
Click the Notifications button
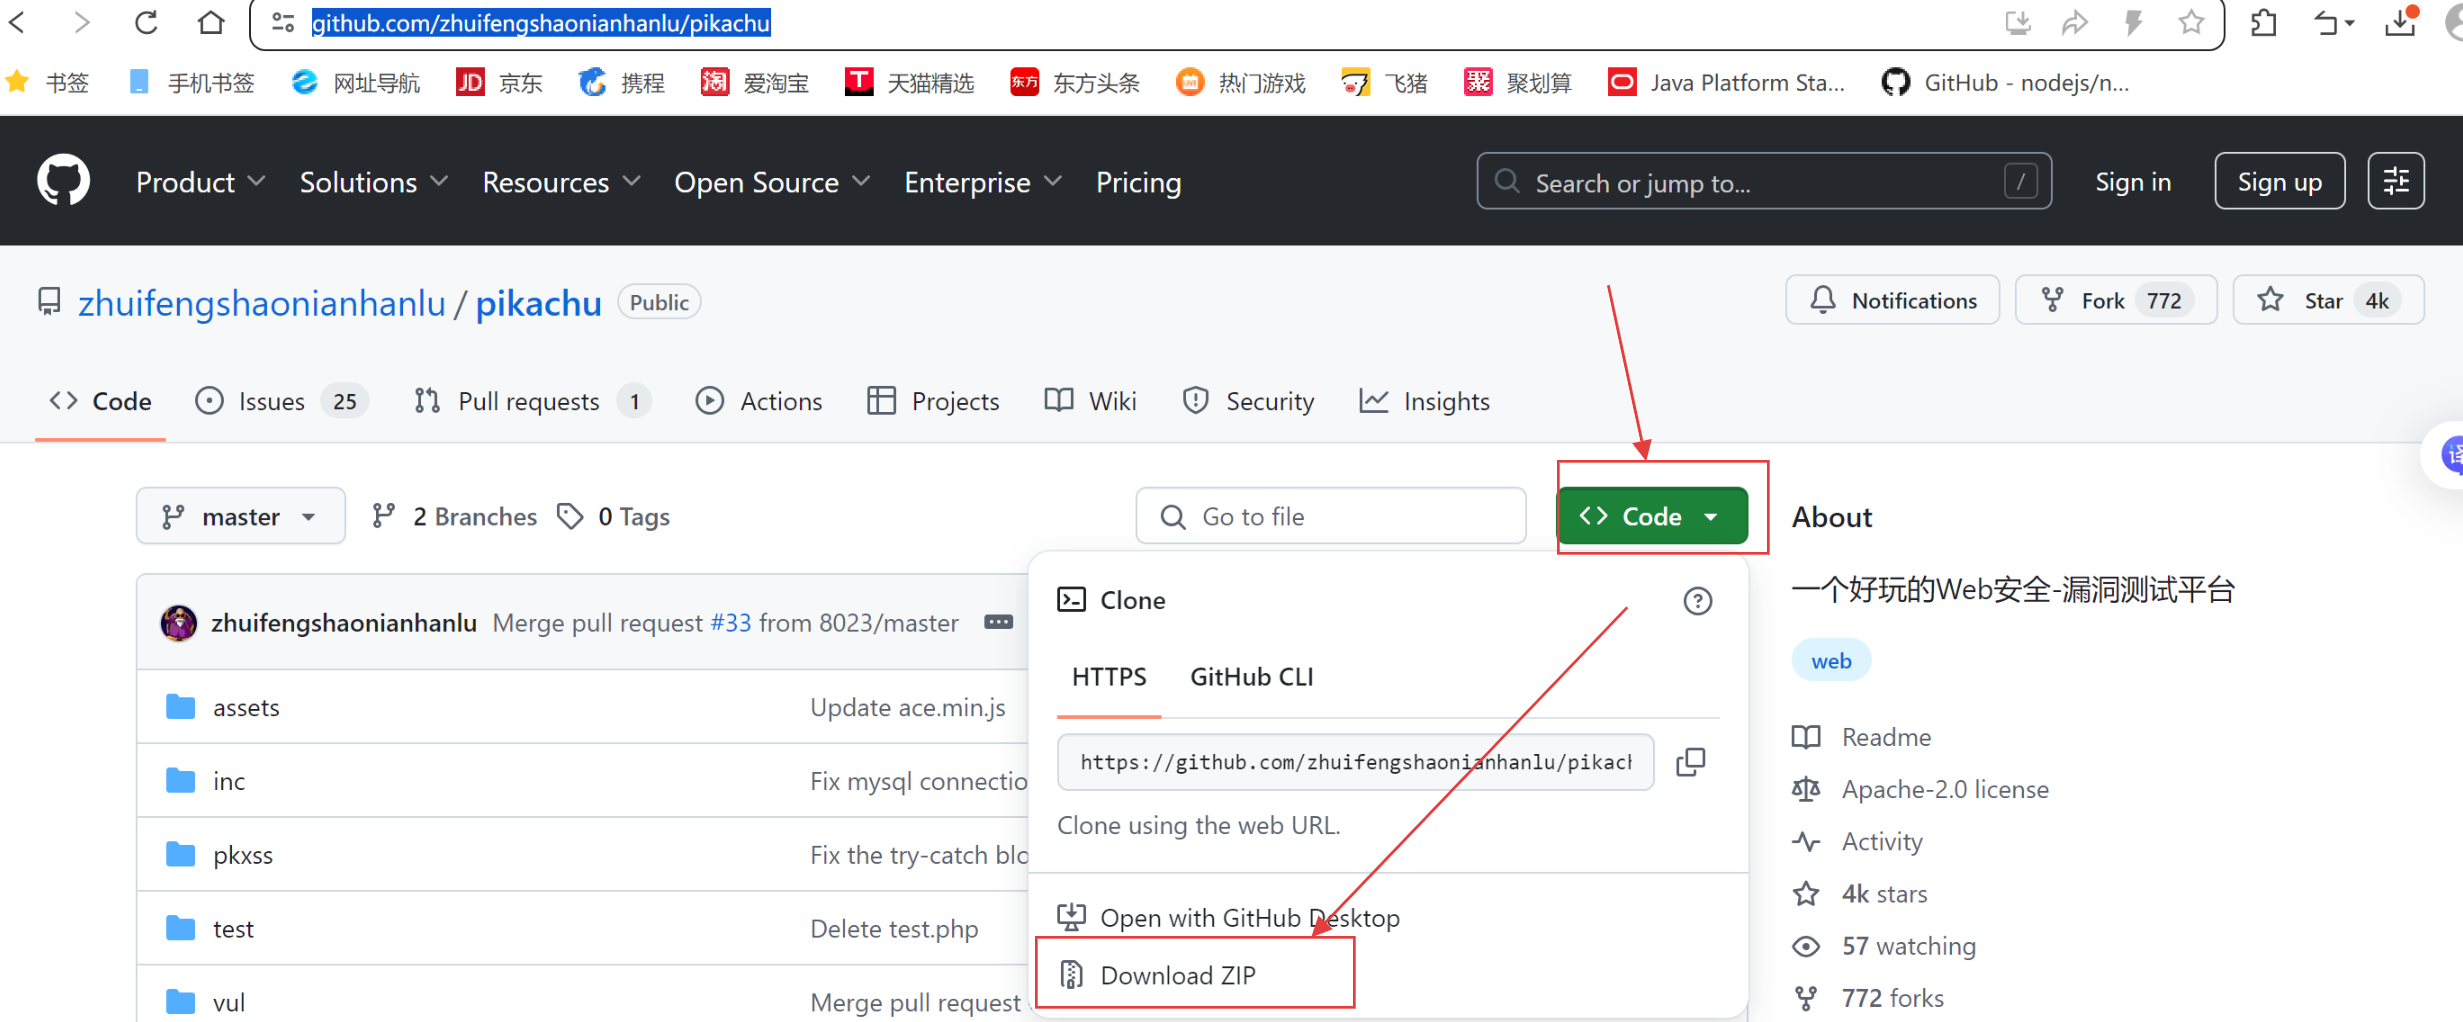[x=1892, y=300]
